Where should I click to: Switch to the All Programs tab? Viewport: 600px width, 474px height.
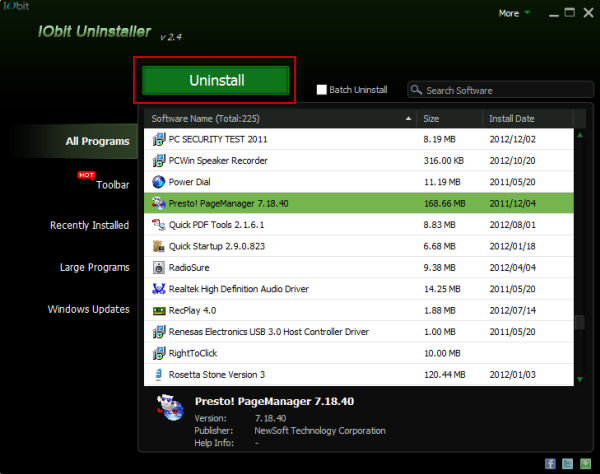click(97, 142)
